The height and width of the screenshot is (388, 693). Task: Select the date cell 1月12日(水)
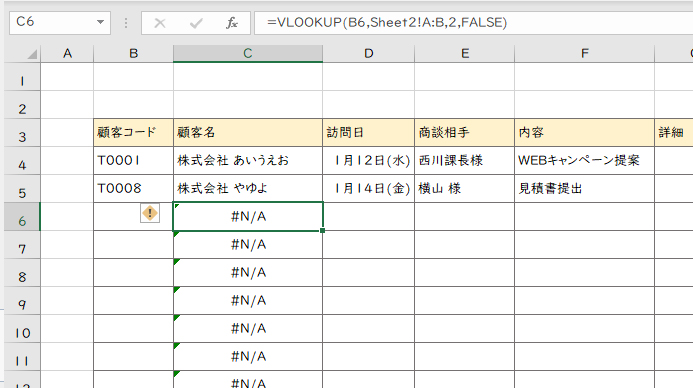click(x=369, y=160)
